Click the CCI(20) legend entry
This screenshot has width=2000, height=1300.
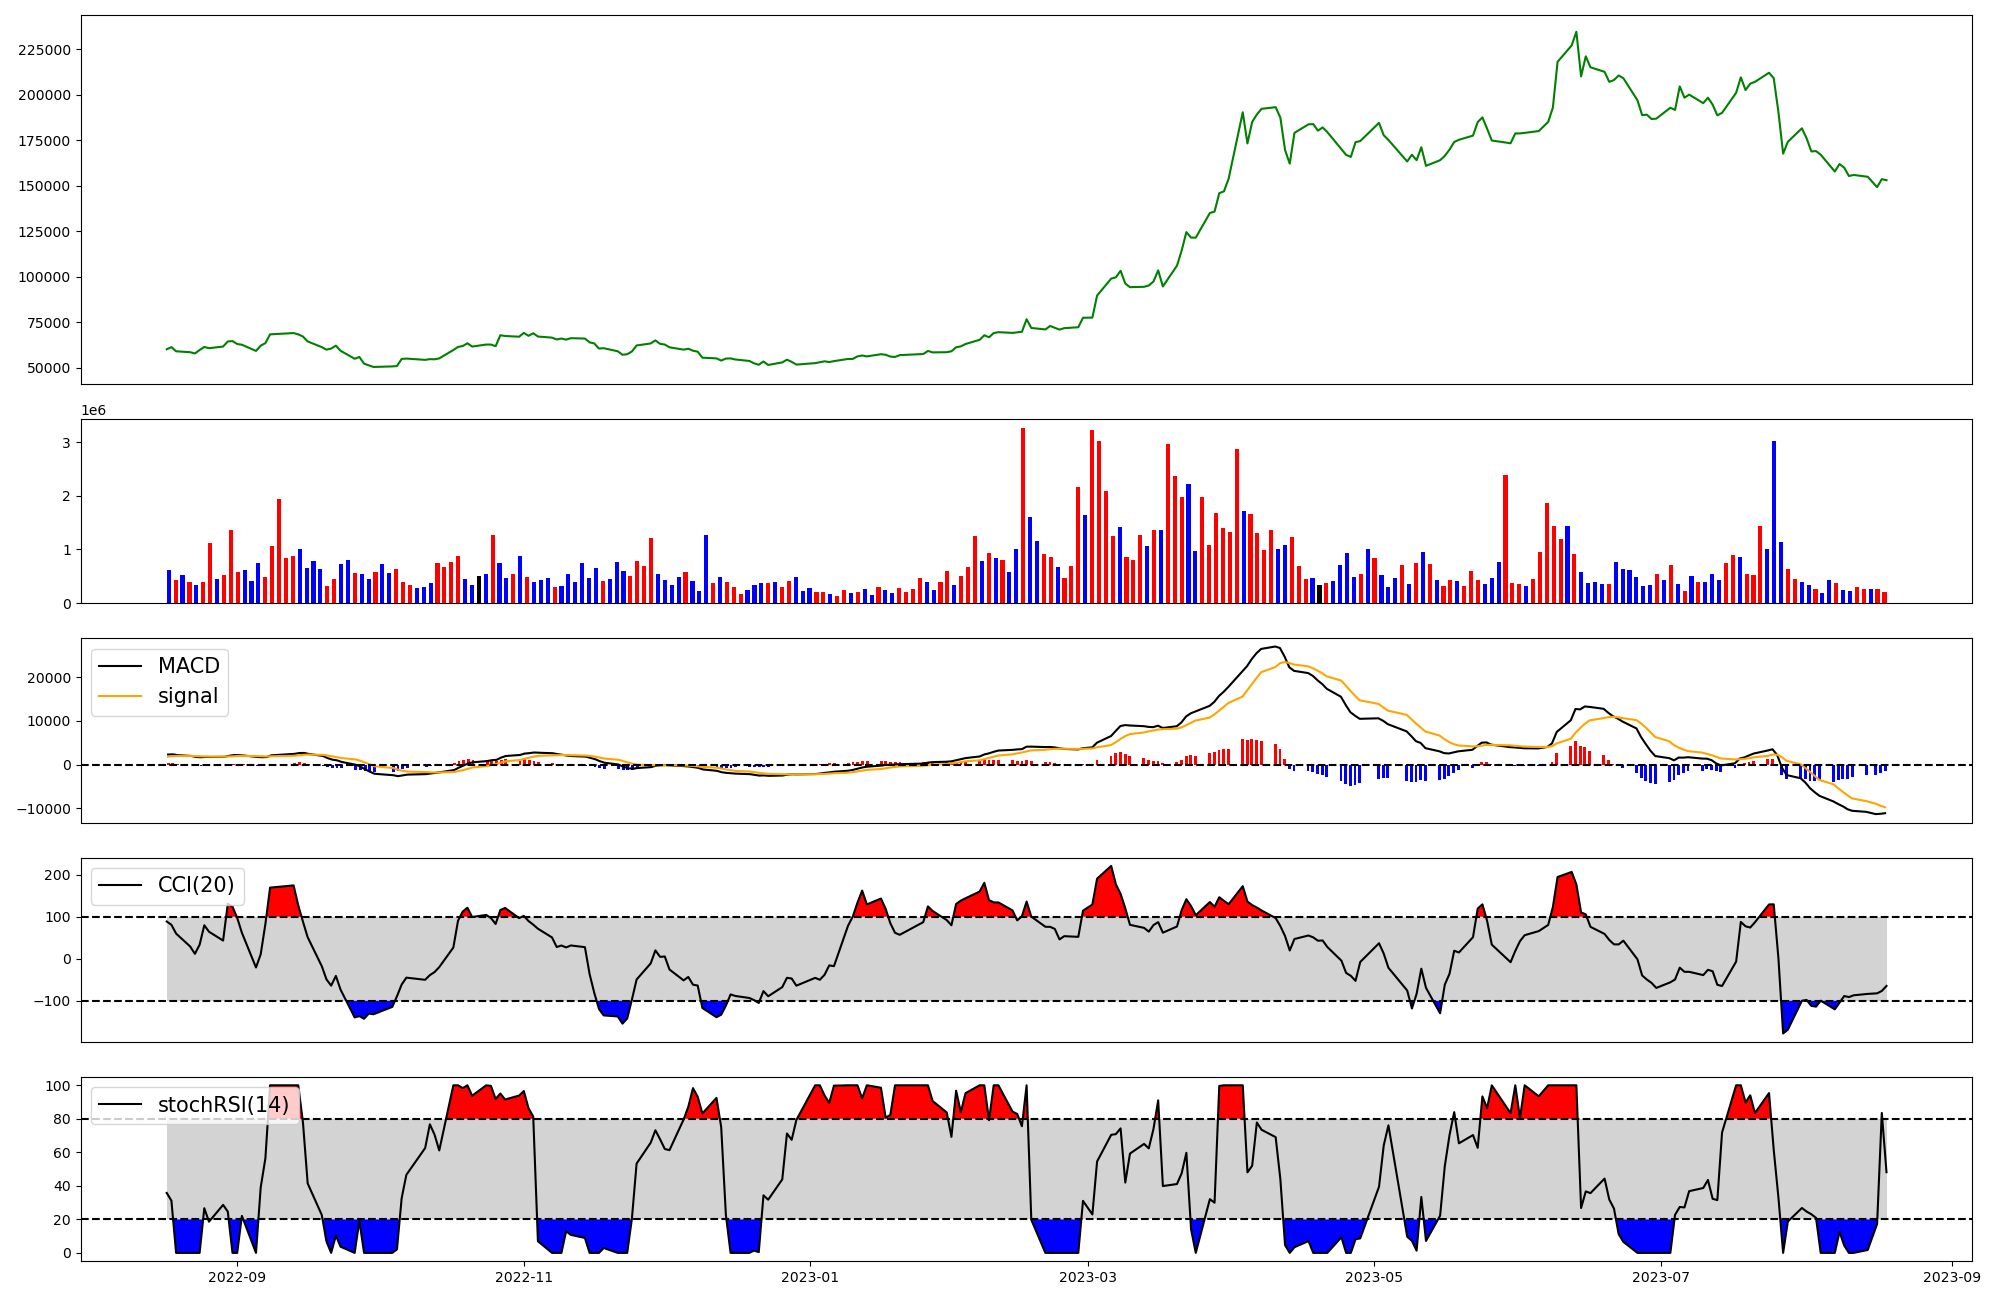coord(195,885)
